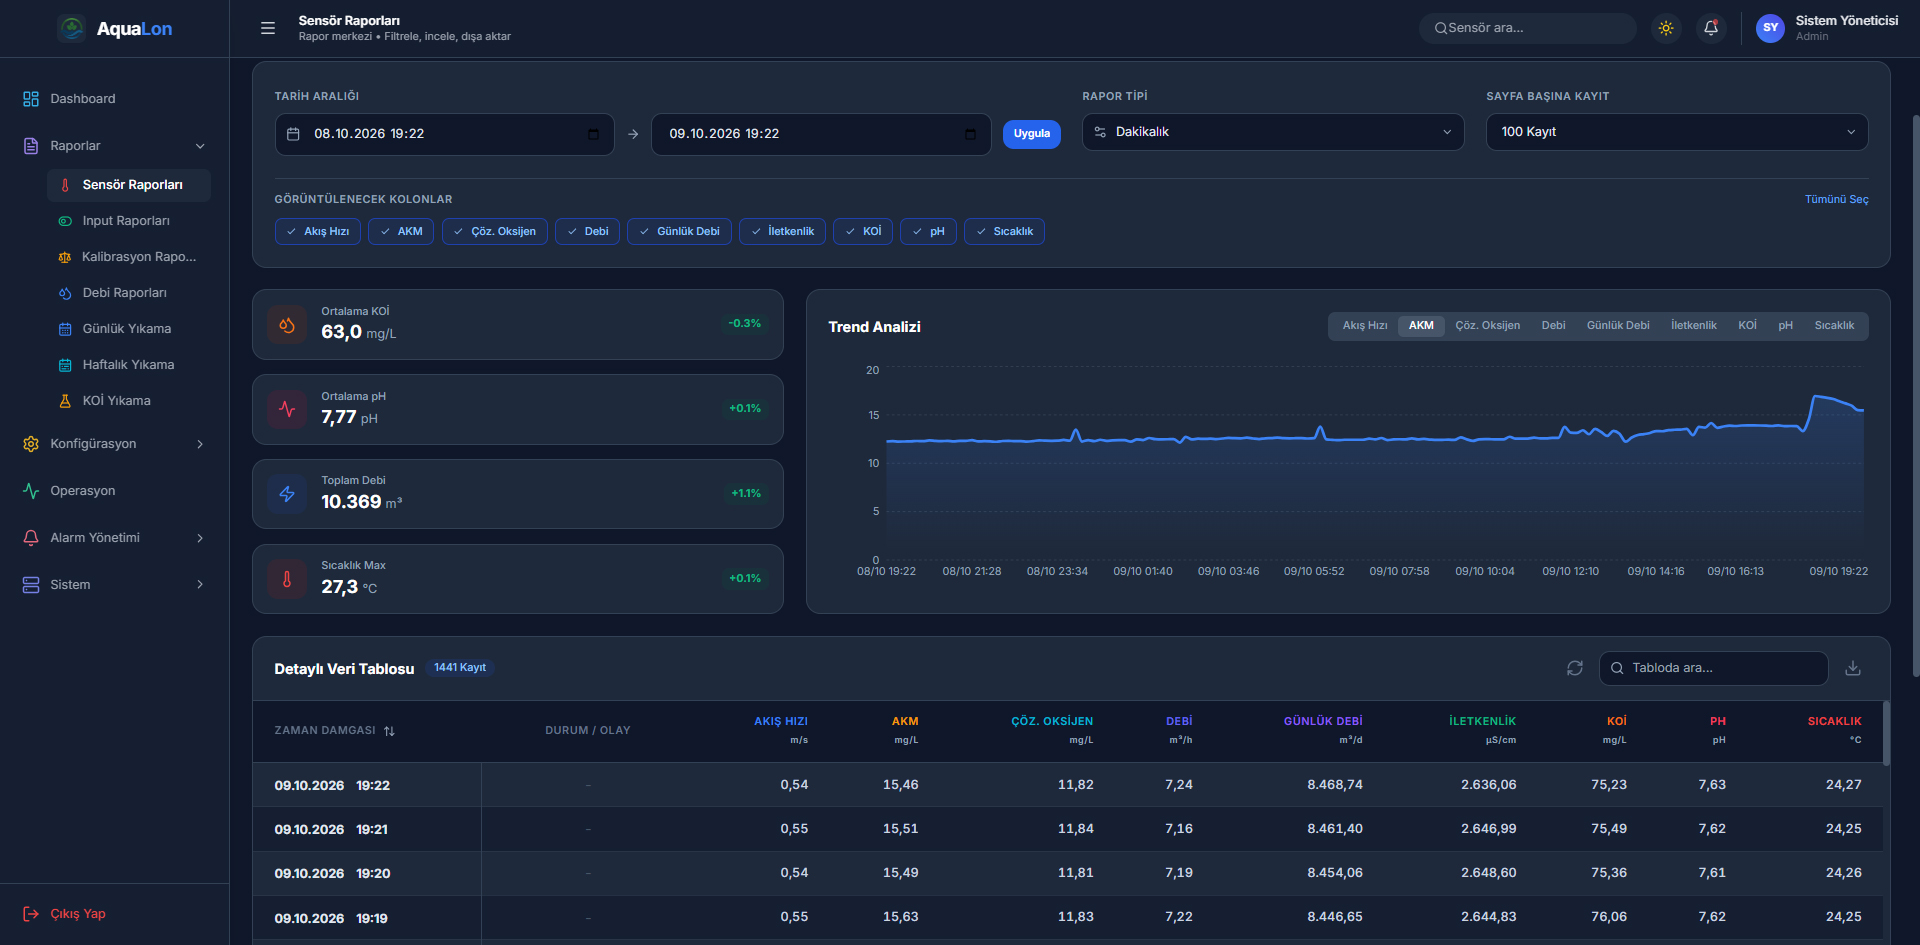Expand the Konfigürasyon sidebar section
Screen dimensions: 1920x945
click(x=114, y=444)
